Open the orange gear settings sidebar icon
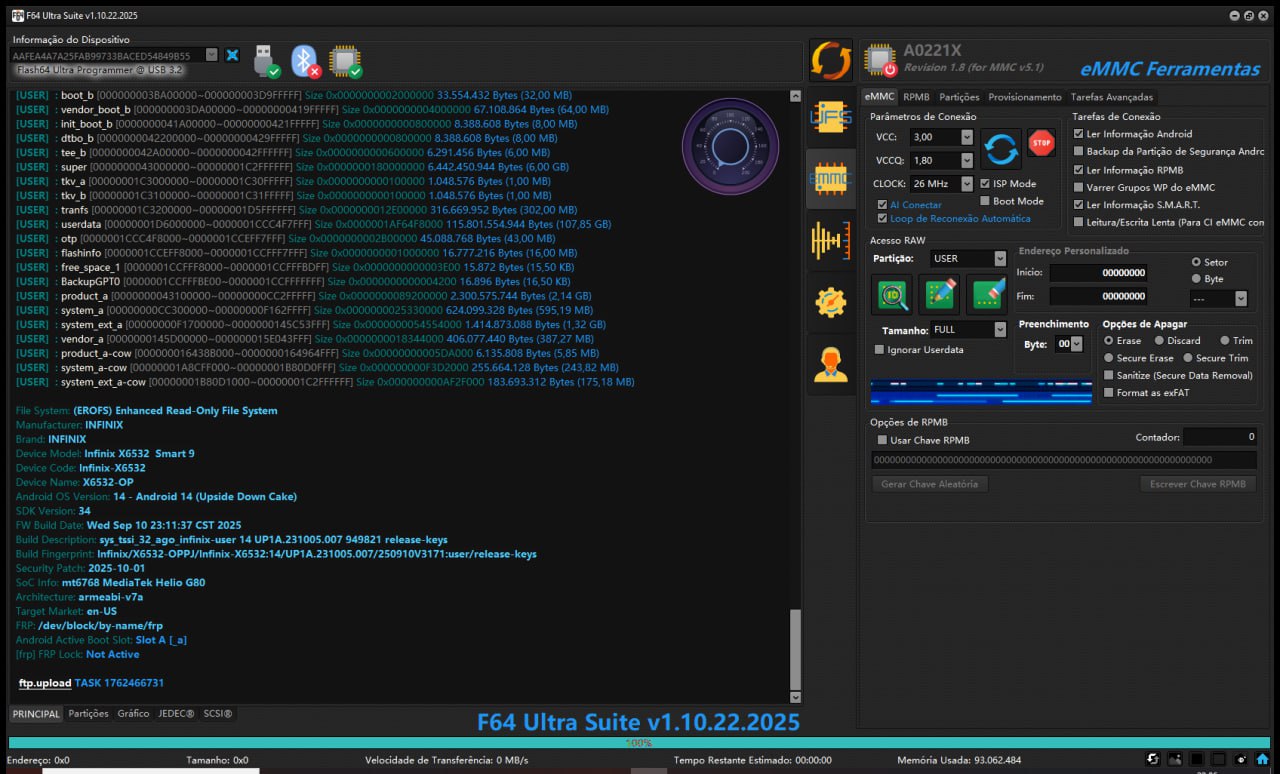Screen dimensions: 1280x774 coord(831,301)
